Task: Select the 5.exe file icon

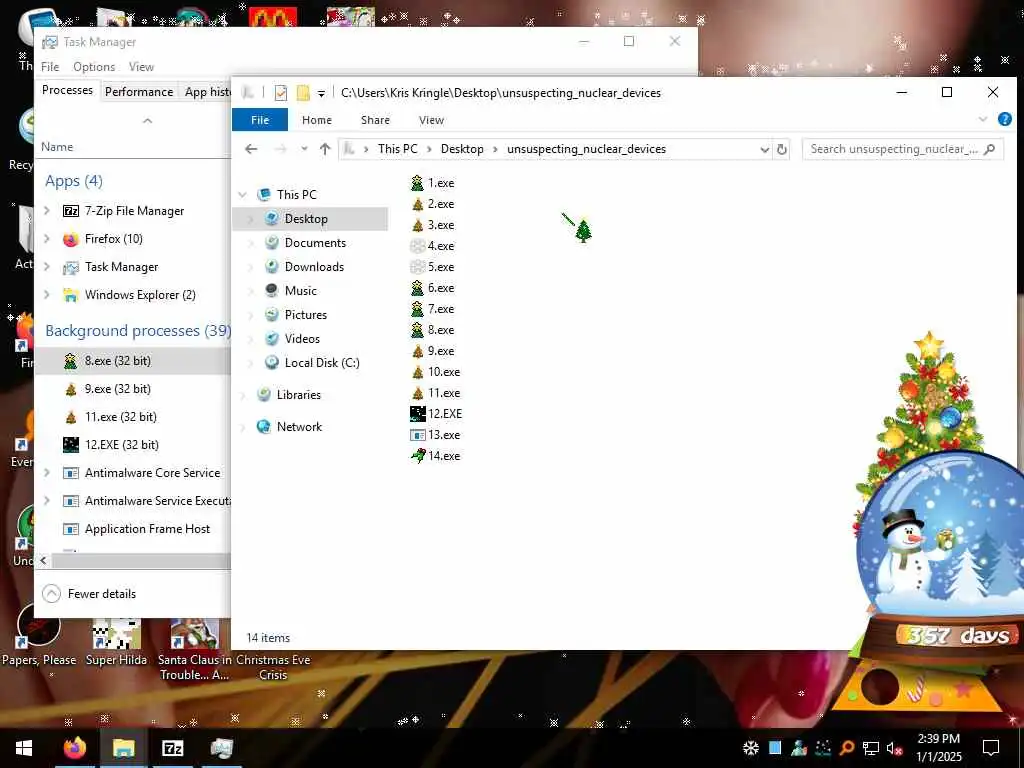Action: tap(417, 266)
